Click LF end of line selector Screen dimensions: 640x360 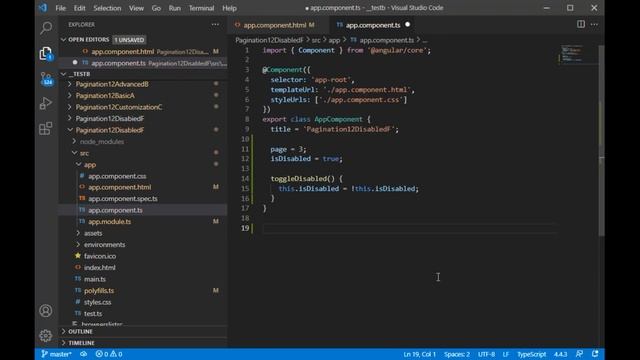click(x=506, y=354)
